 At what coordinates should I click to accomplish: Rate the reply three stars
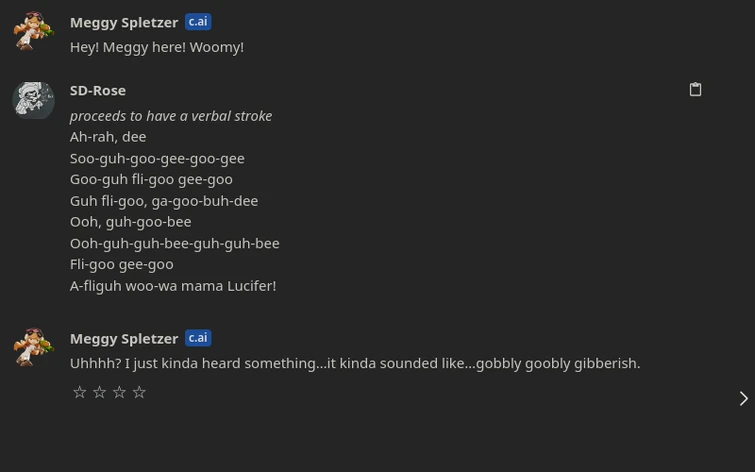pyautogui.click(x=120, y=392)
